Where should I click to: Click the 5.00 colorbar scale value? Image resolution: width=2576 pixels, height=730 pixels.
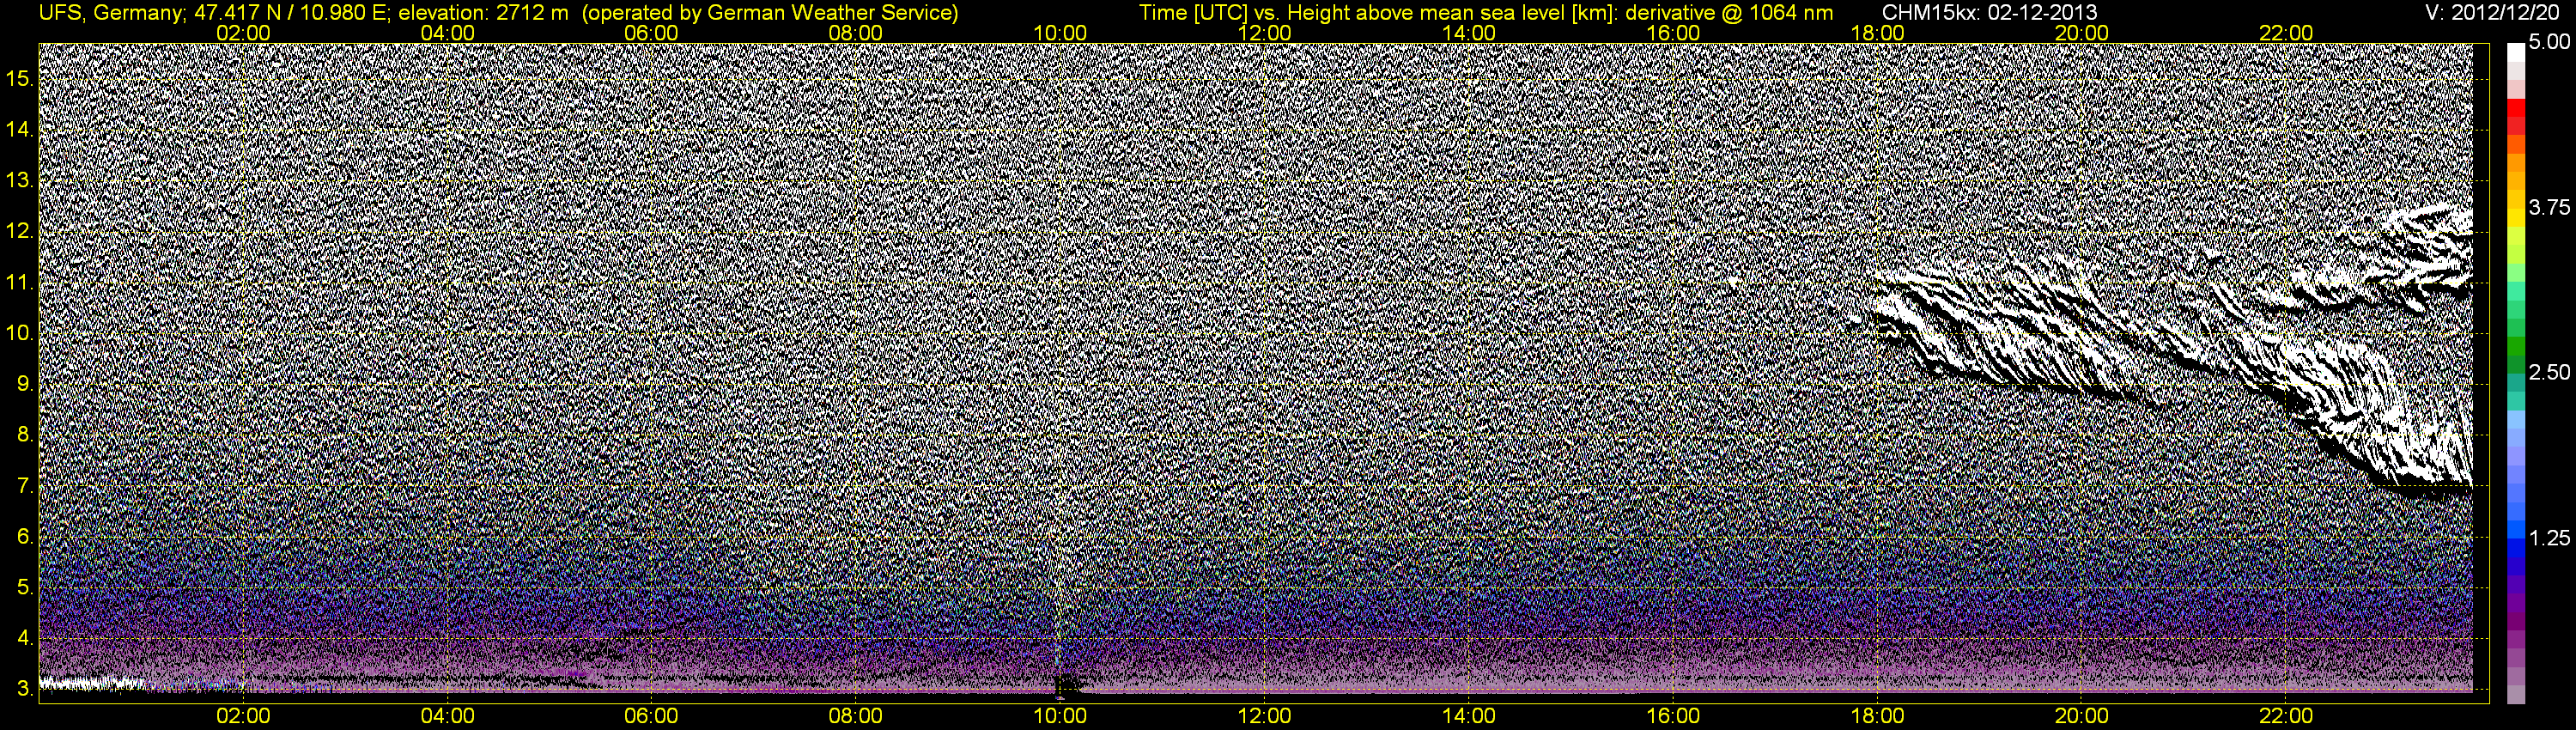click(2549, 42)
